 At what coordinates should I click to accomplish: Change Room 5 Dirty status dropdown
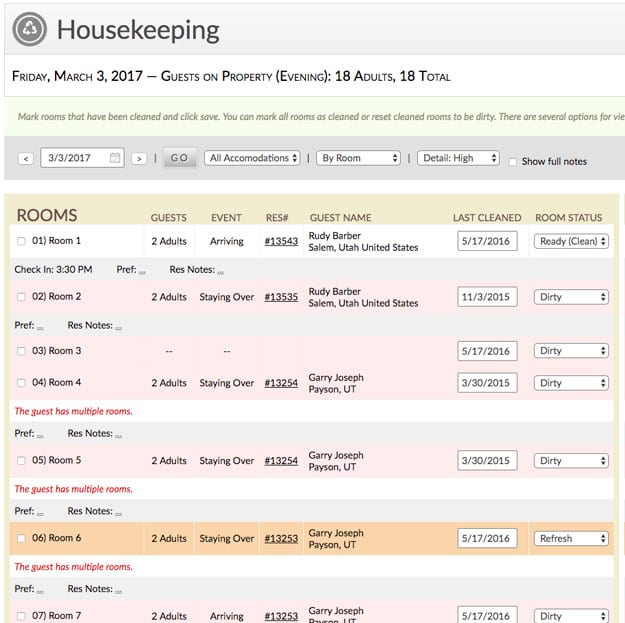tap(571, 460)
